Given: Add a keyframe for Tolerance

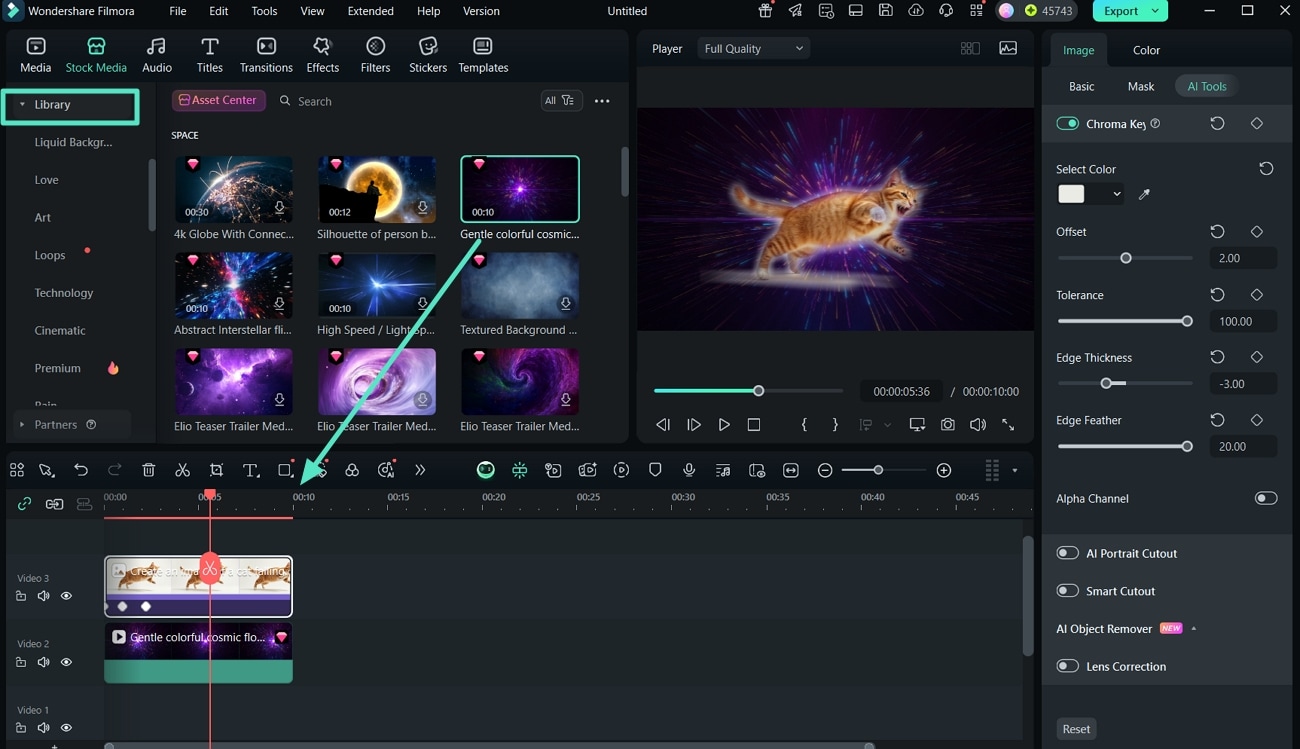Looking at the screenshot, I should point(1257,295).
